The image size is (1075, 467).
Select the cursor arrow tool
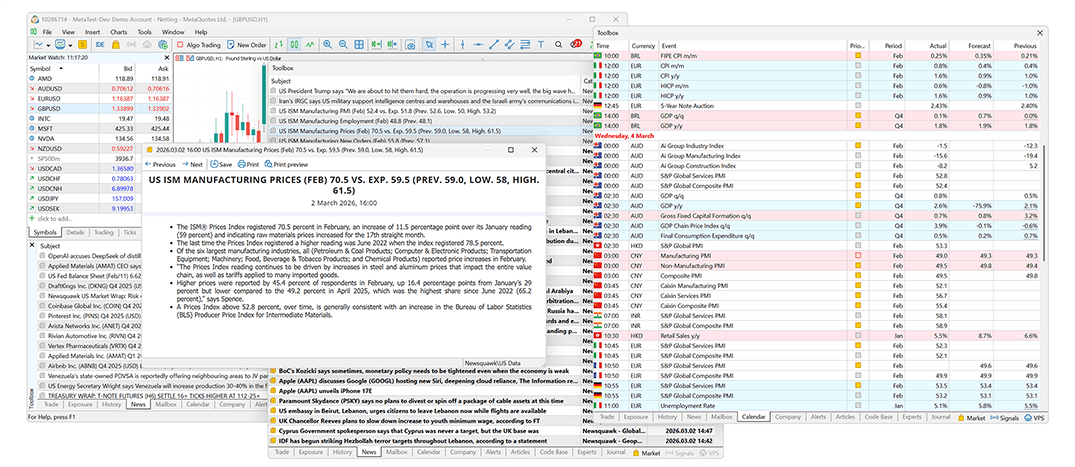click(429, 45)
